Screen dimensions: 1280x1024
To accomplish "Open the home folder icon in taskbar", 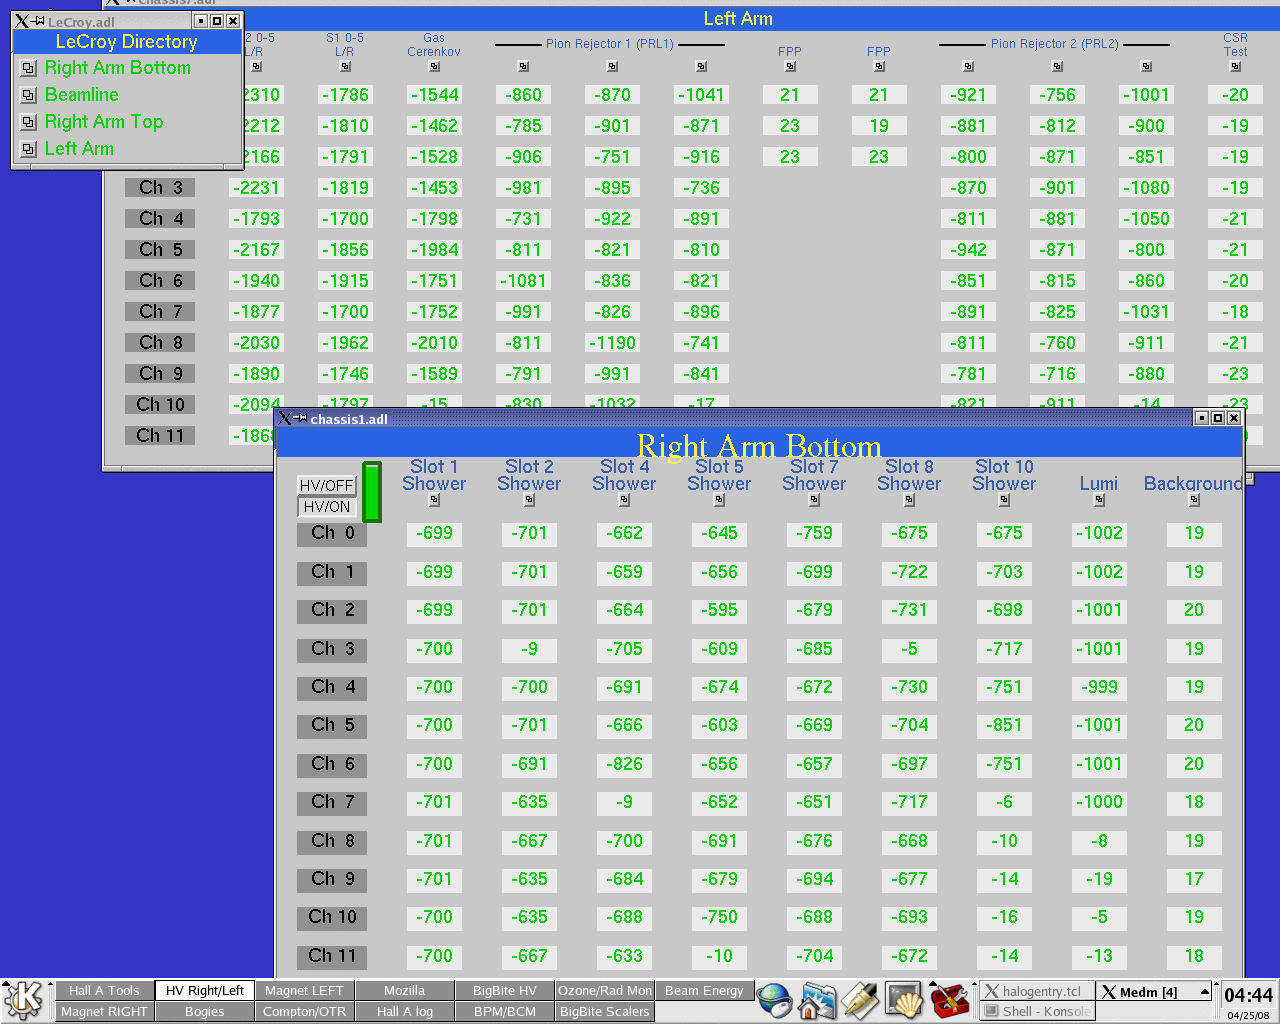I will (x=817, y=1001).
